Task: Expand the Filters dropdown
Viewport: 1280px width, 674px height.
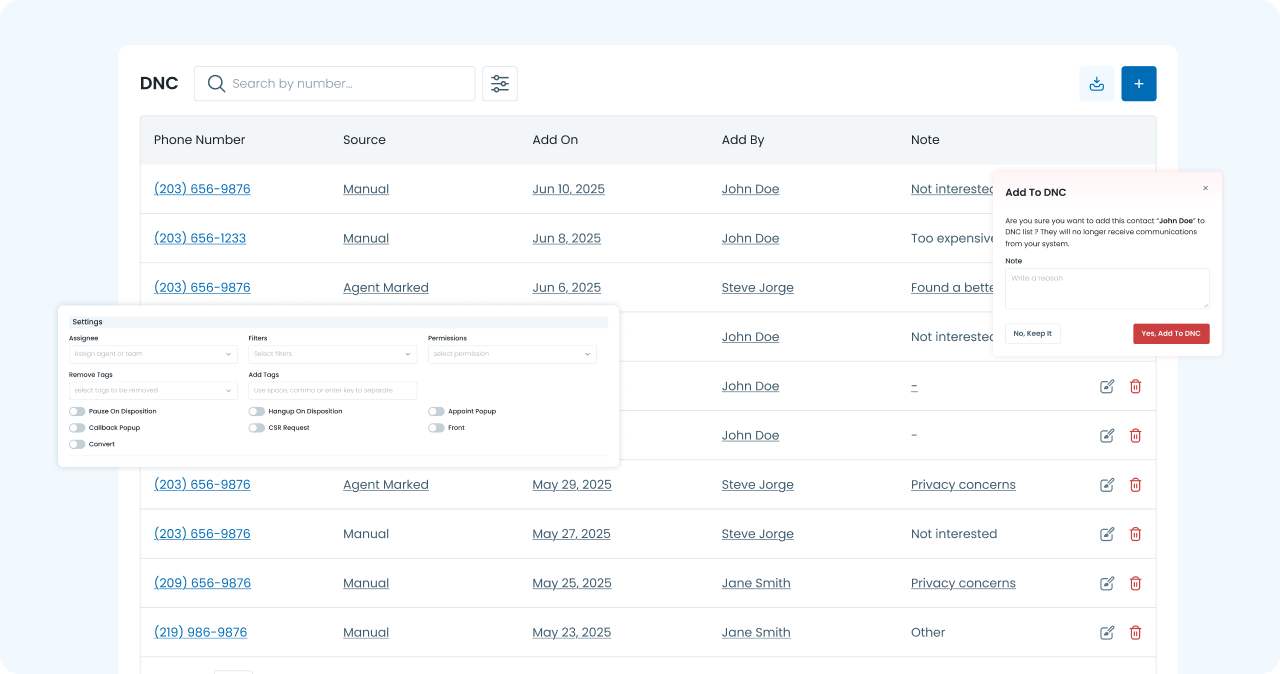Action: [332, 354]
